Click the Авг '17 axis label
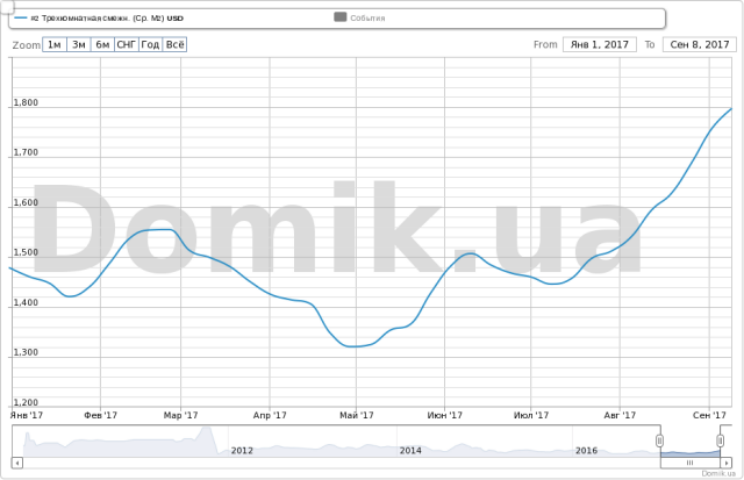This screenshot has height=480, width=744. [620, 415]
